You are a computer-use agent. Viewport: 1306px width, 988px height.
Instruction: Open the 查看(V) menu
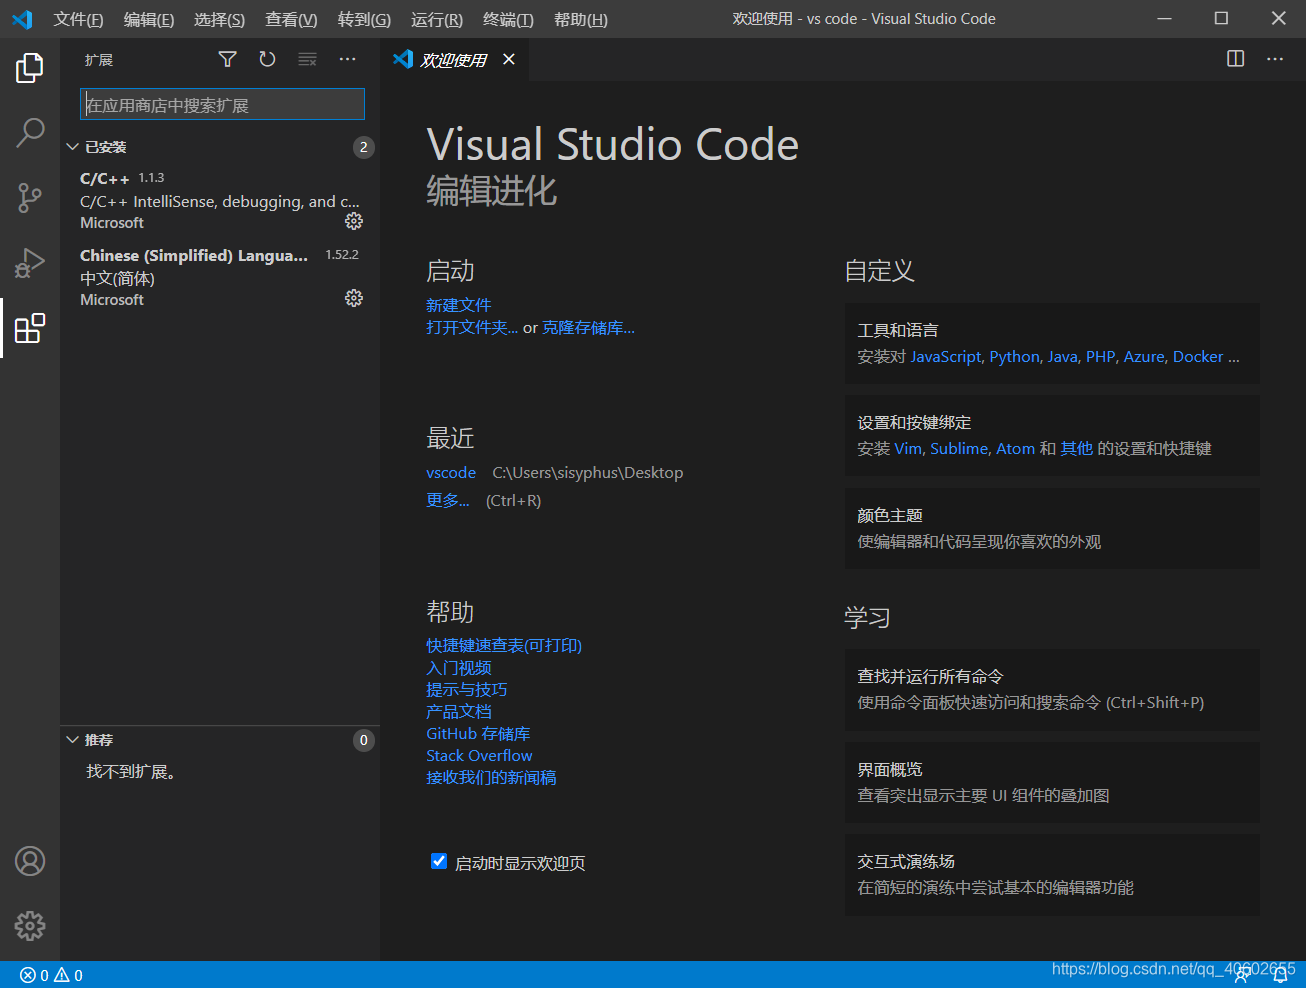pos(291,19)
